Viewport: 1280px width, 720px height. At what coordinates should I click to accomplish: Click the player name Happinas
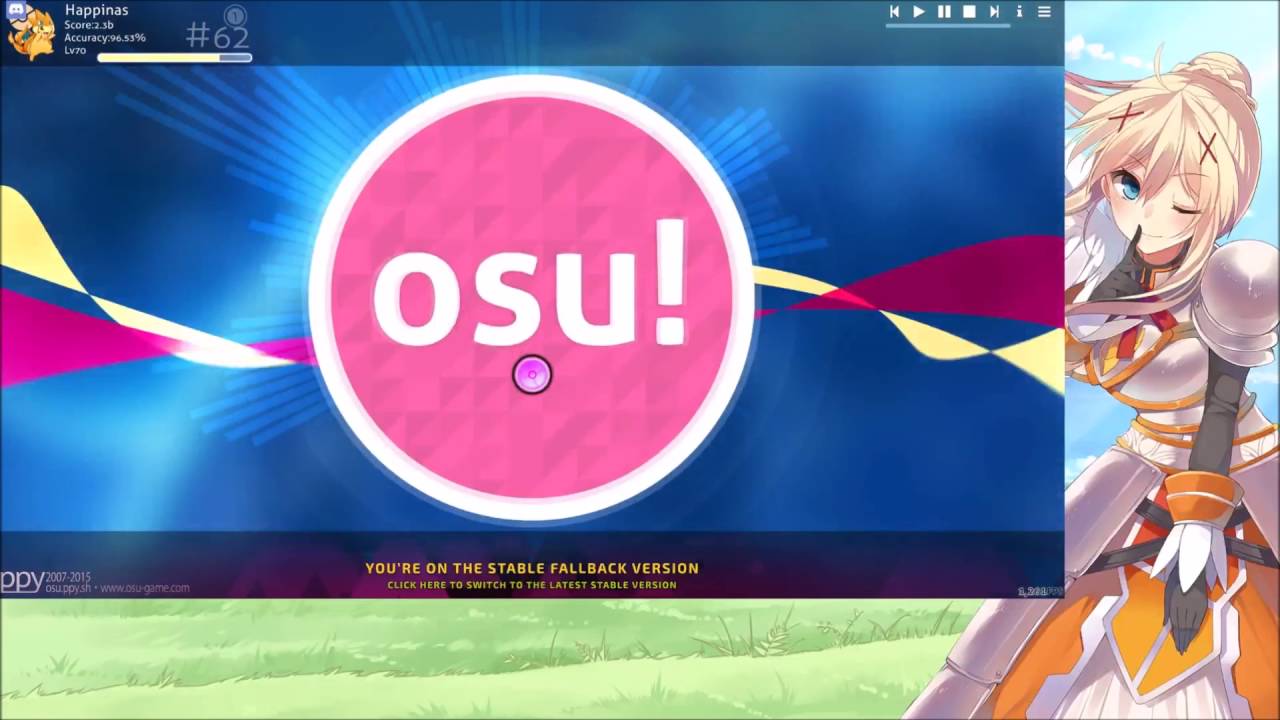(96, 10)
